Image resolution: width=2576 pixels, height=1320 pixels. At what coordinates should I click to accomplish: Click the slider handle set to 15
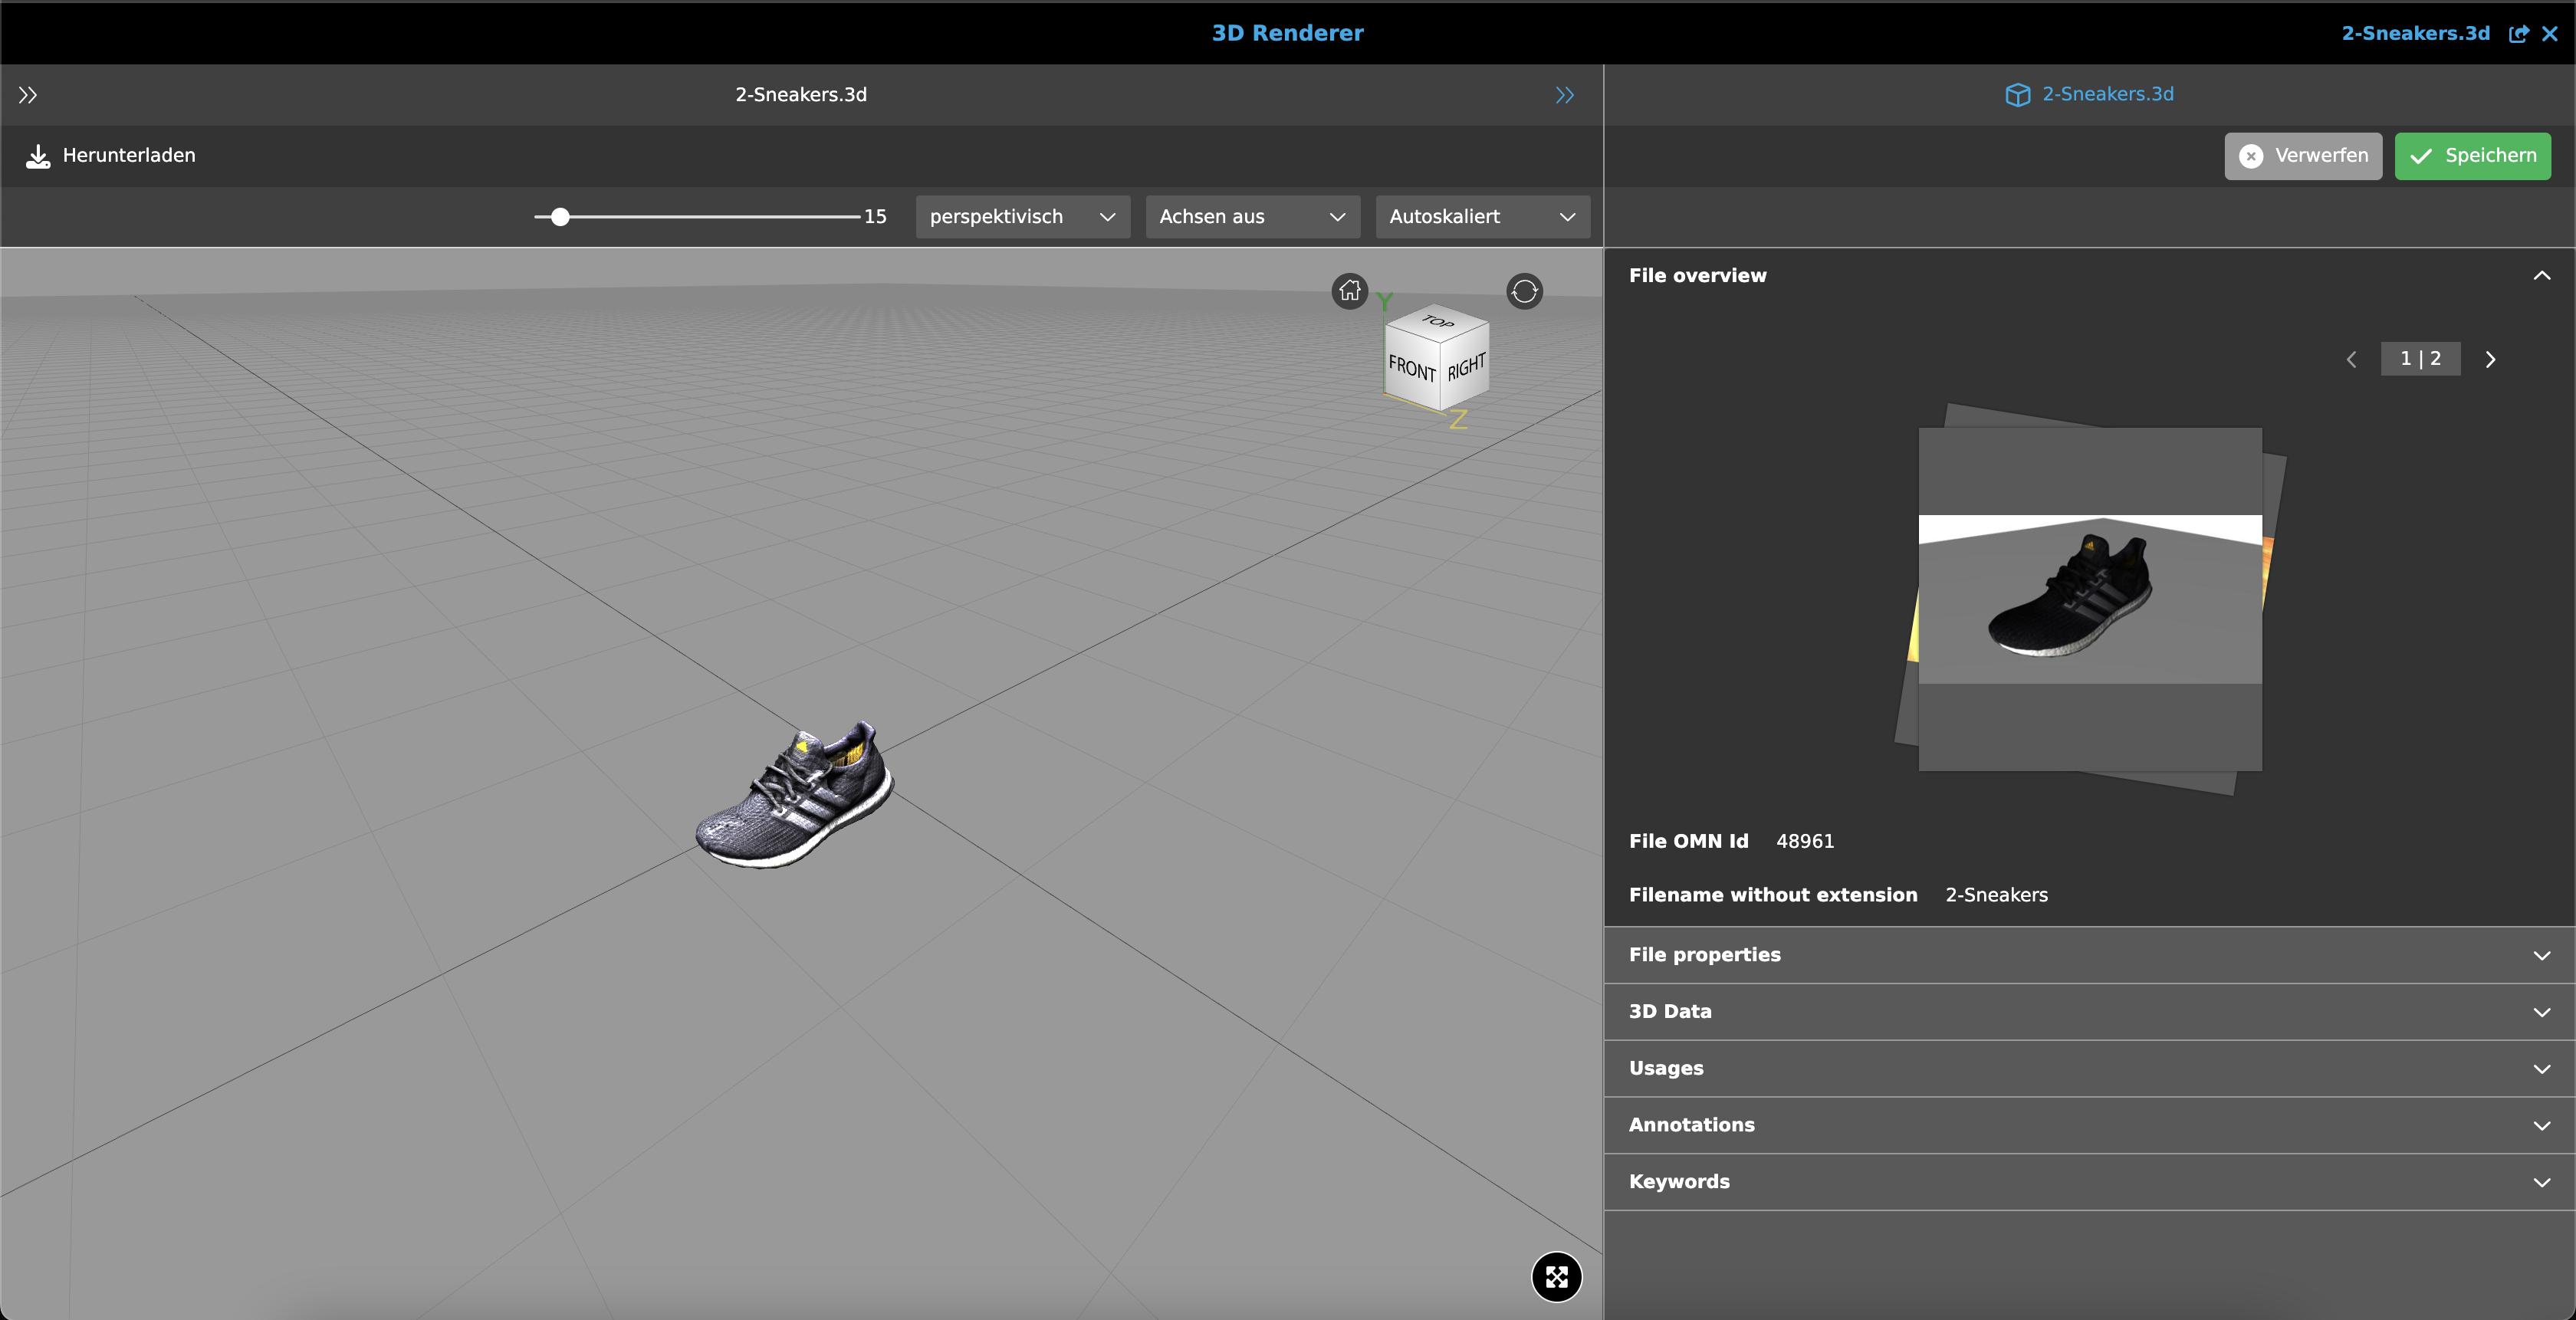pyautogui.click(x=560, y=217)
